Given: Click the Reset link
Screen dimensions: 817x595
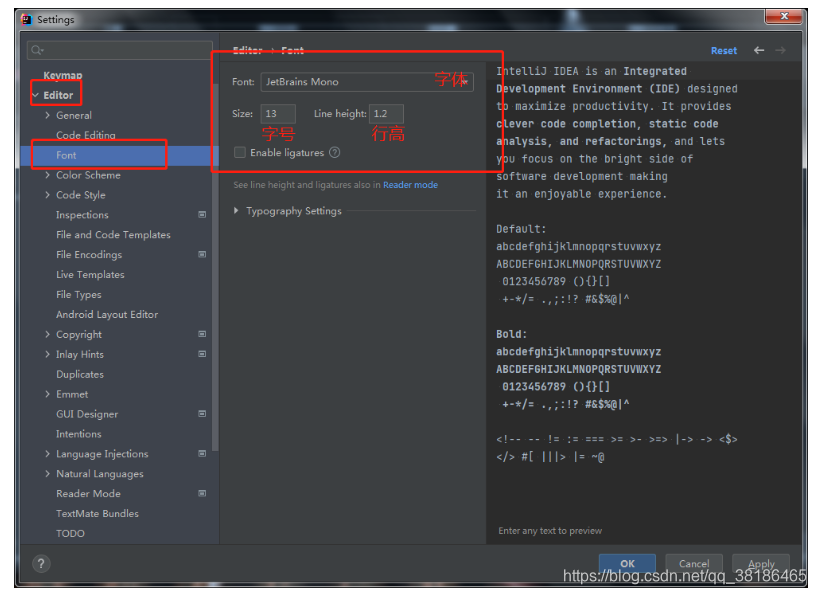Looking at the screenshot, I should [x=724, y=51].
